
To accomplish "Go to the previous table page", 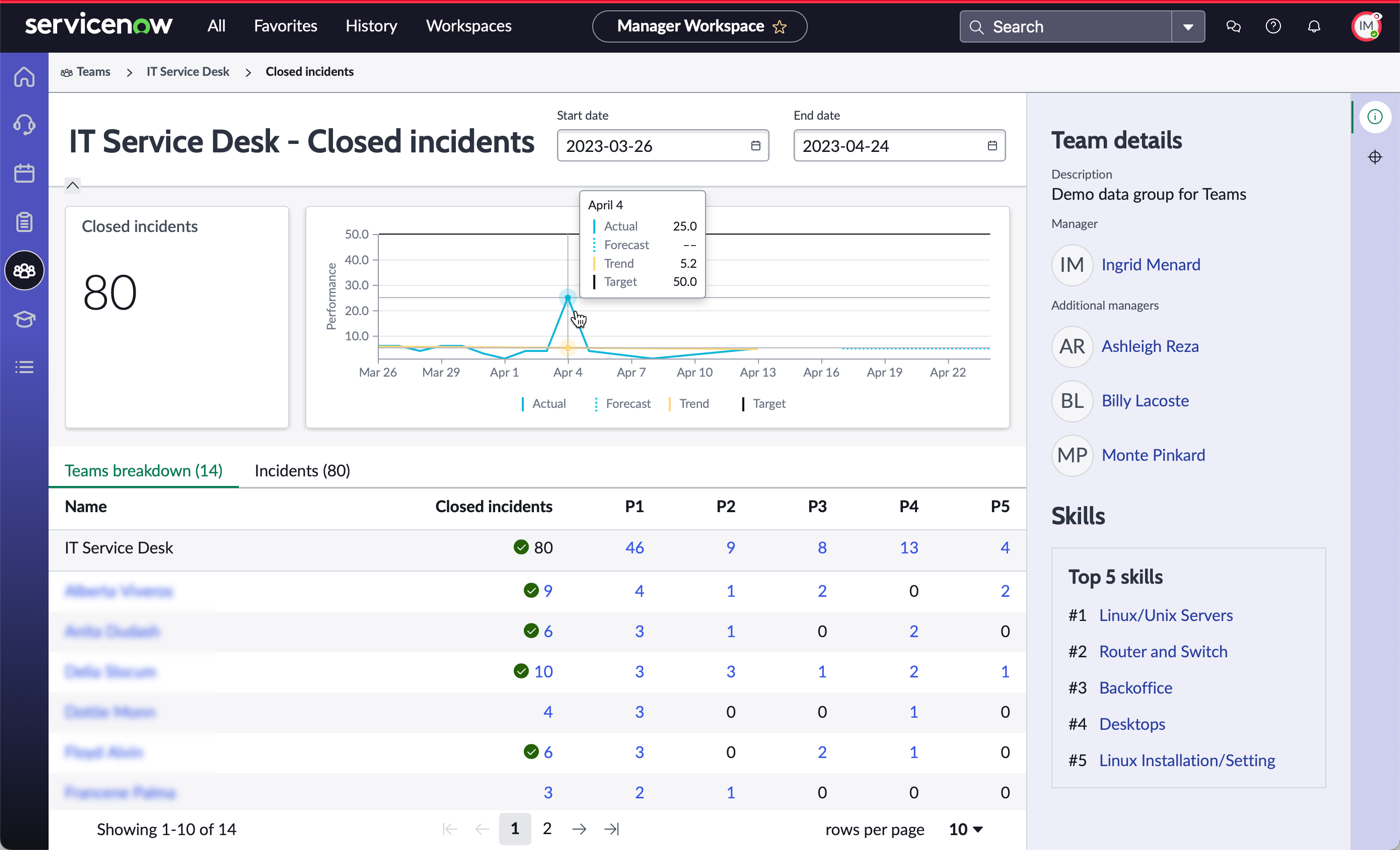I will [x=482, y=829].
